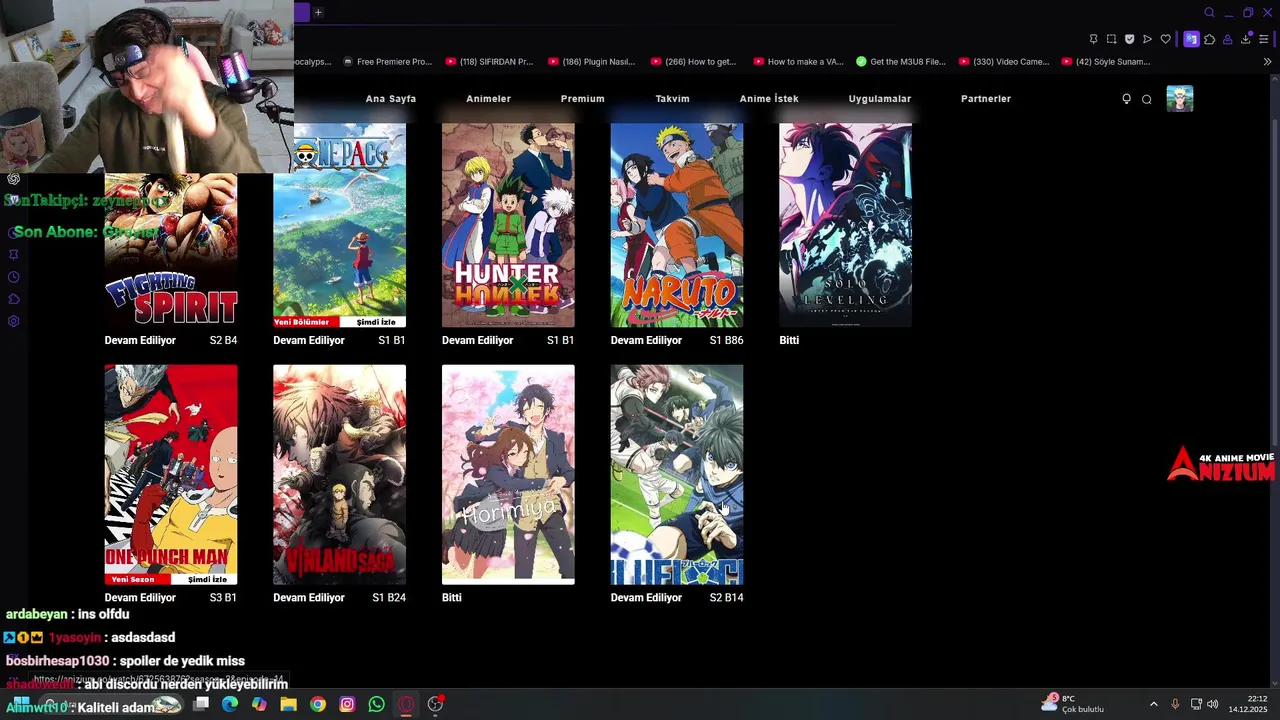The width and height of the screenshot is (1280, 720).
Task: Open OBS Studio from taskbar
Action: click(x=435, y=704)
